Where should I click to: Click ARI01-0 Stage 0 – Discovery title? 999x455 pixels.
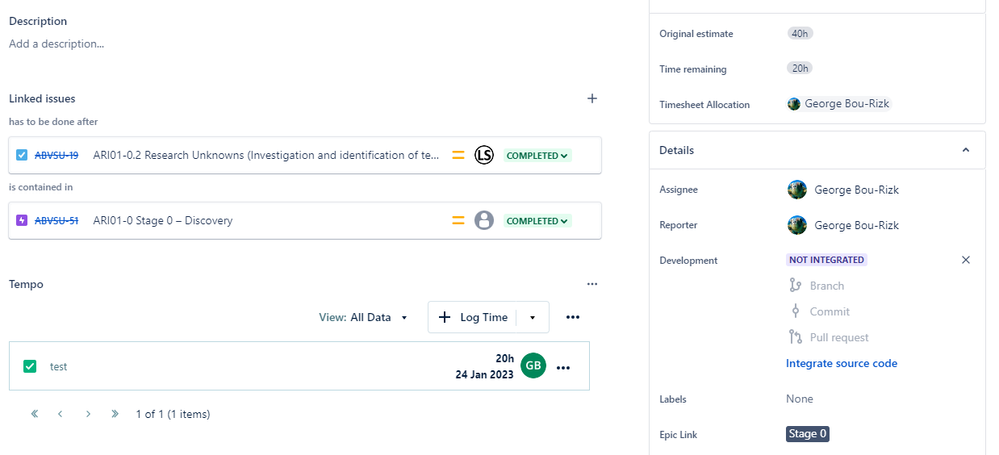pos(162,220)
